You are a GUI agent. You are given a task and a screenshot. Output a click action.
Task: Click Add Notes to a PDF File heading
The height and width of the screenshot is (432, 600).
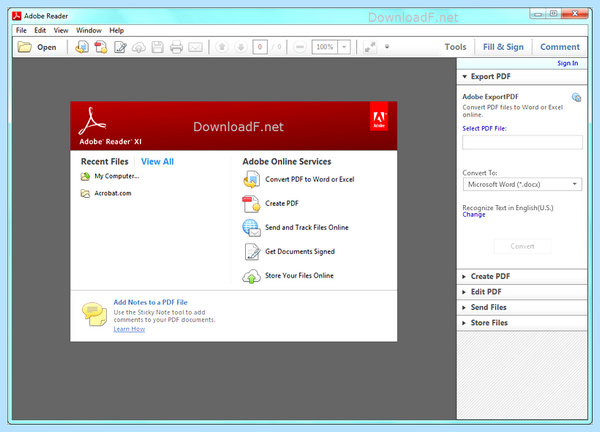pos(150,302)
